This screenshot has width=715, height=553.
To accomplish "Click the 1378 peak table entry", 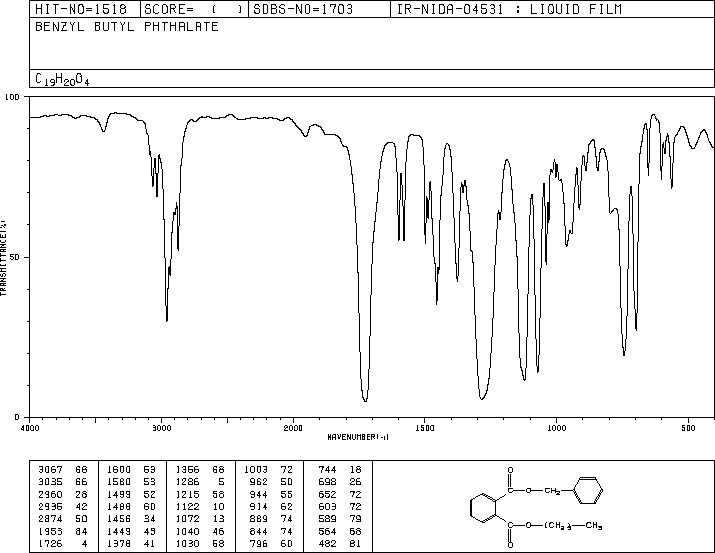I will pos(131,543).
